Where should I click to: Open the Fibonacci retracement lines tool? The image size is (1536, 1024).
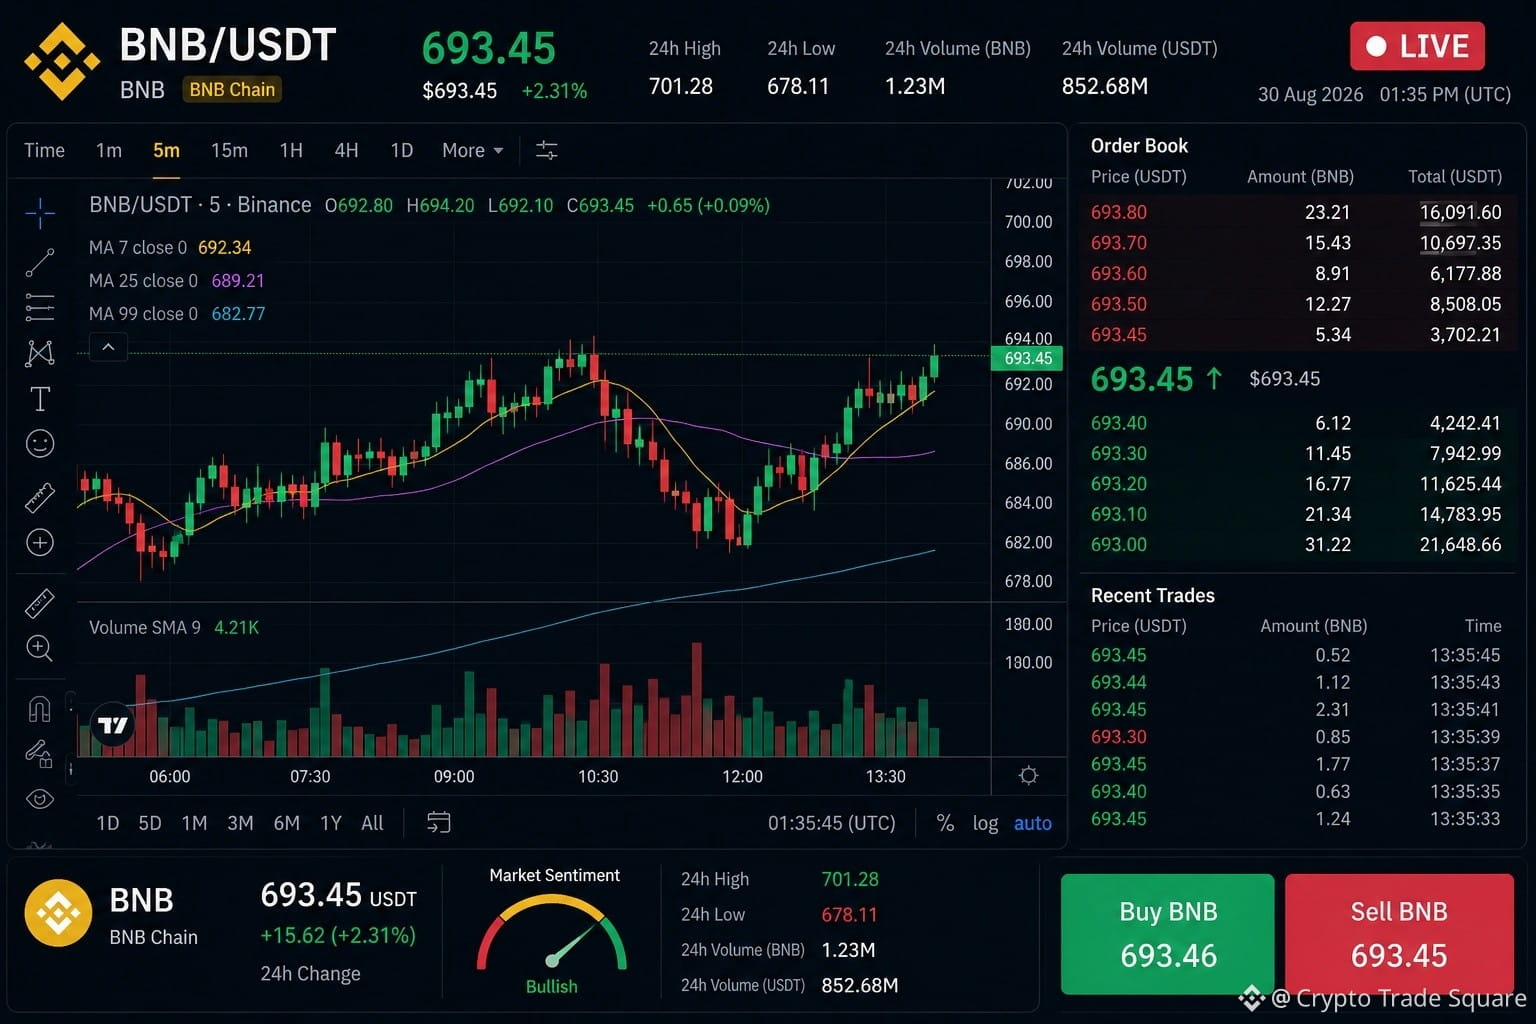pos(40,308)
